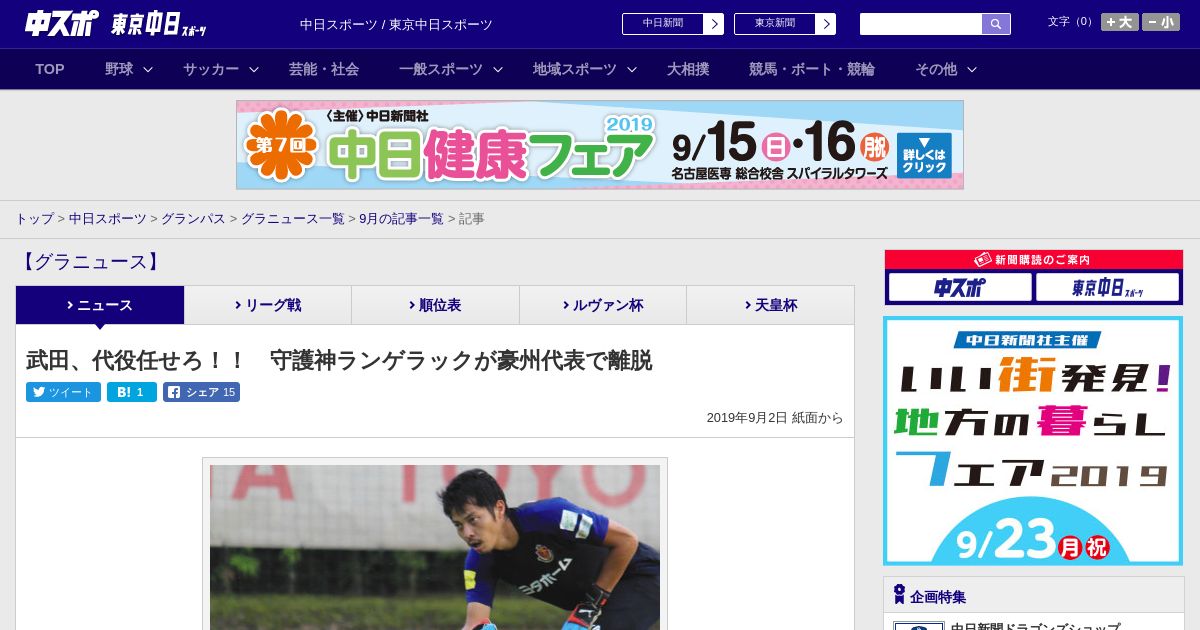Screen dimensions: 1200x630
Task: Expand the その他 dropdown chevron
Action: tap(972, 70)
